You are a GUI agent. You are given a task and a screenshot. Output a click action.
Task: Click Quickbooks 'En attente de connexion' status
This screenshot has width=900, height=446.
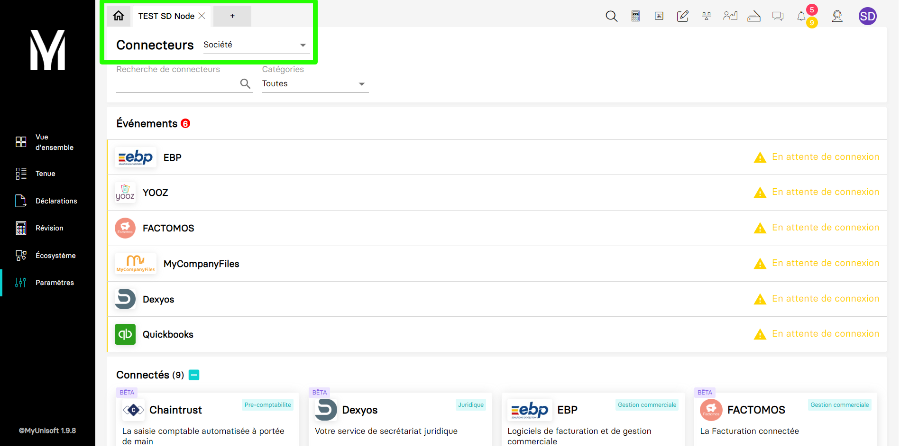[825, 333]
